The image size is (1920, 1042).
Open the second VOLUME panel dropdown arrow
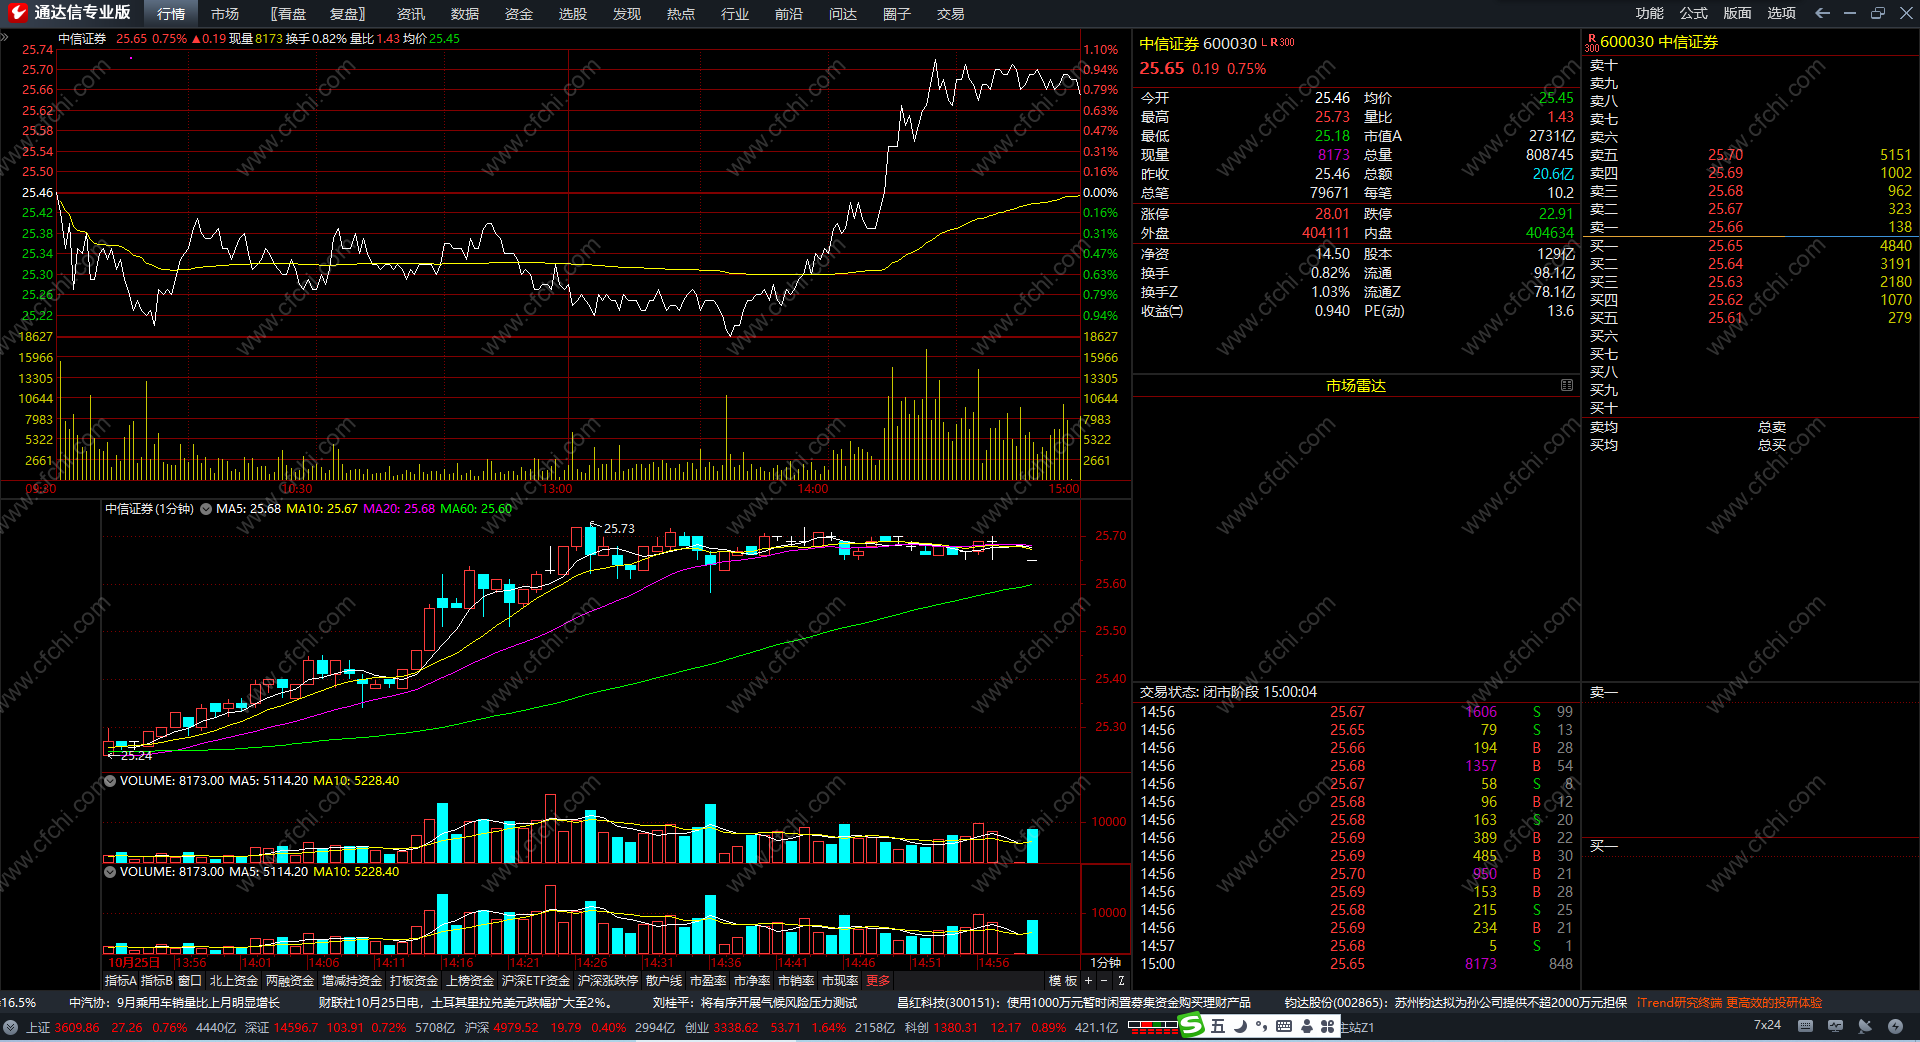pyautogui.click(x=110, y=872)
